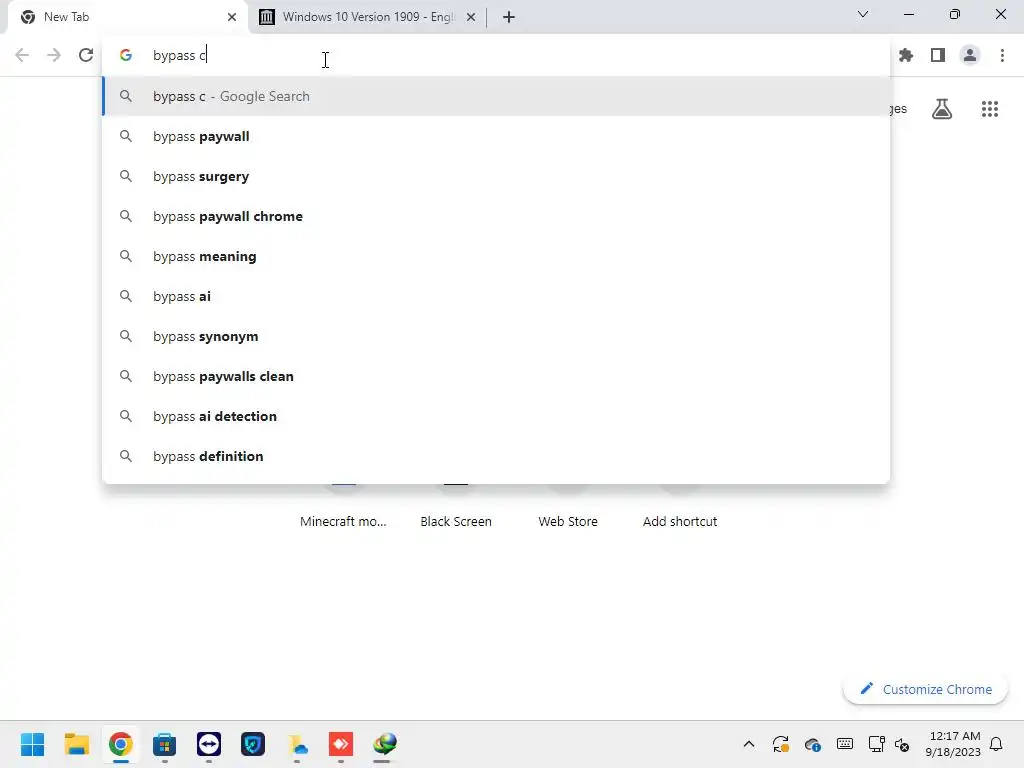Click the Google G icon in address bar
The height and width of the screenshot is (768, 1024).
click(x=126, y=55)
